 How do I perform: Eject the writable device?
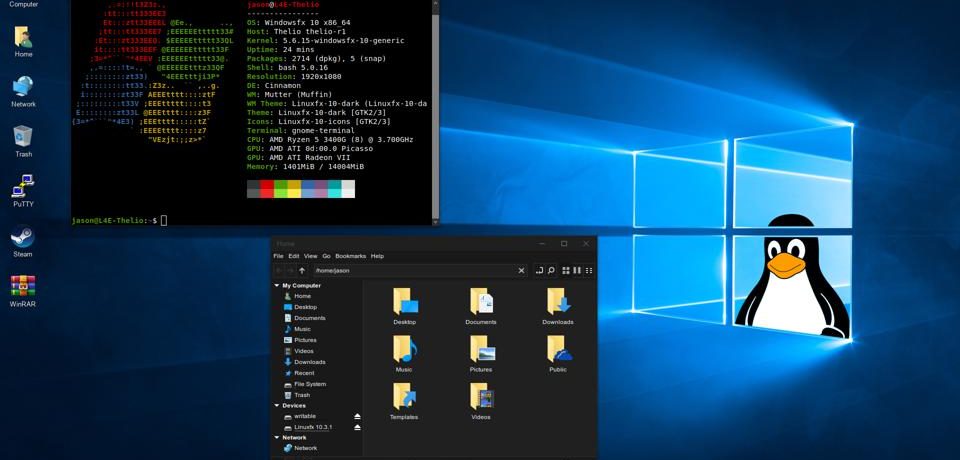click(358, 417)
